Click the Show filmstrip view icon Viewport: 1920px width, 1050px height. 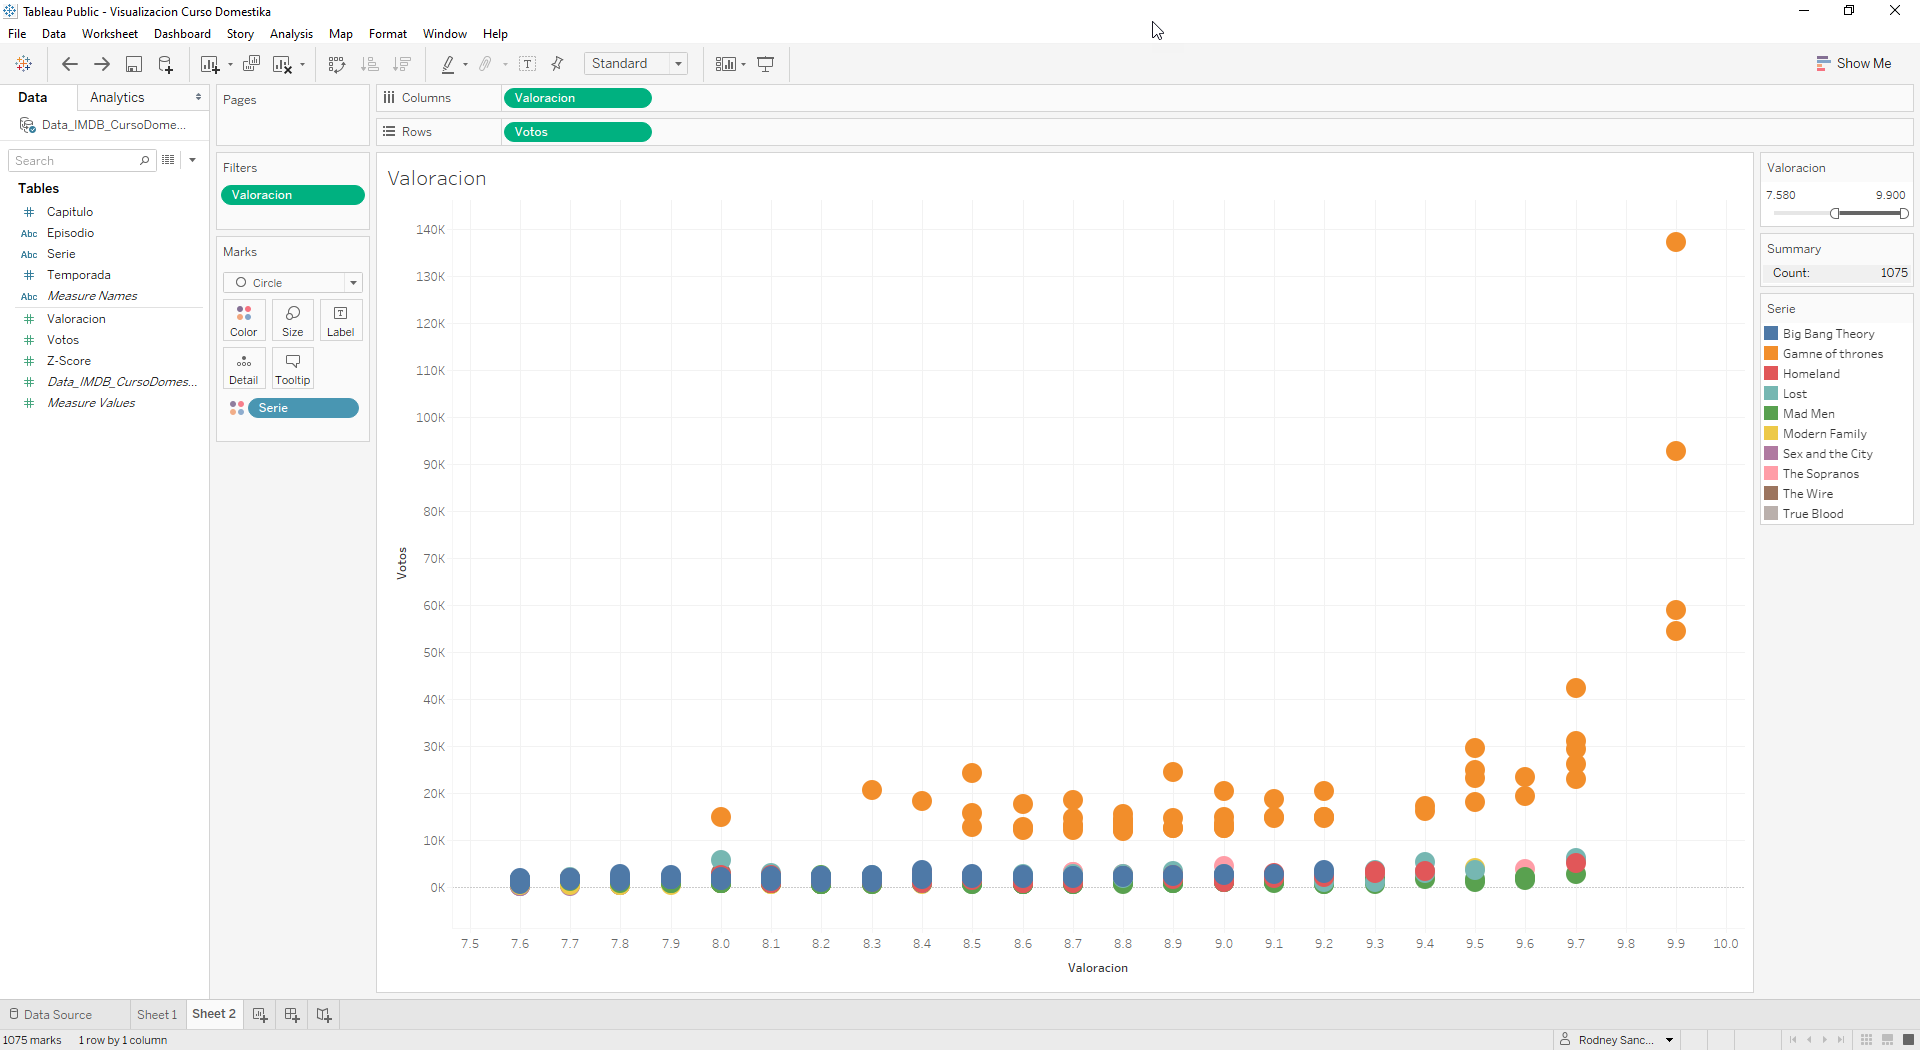(1887, 1040)
